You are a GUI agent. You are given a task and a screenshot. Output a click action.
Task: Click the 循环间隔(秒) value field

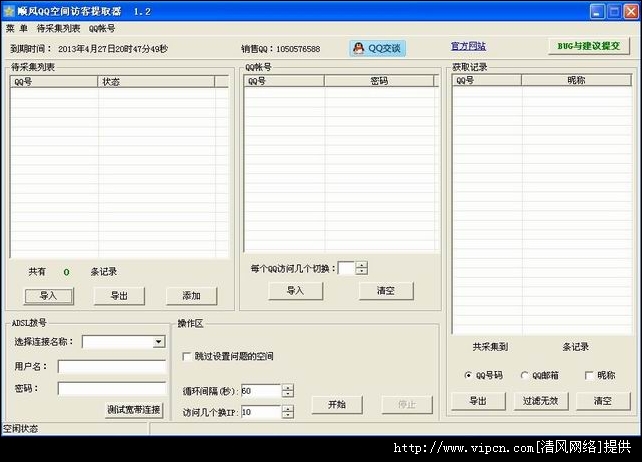(x=261, y=391)
